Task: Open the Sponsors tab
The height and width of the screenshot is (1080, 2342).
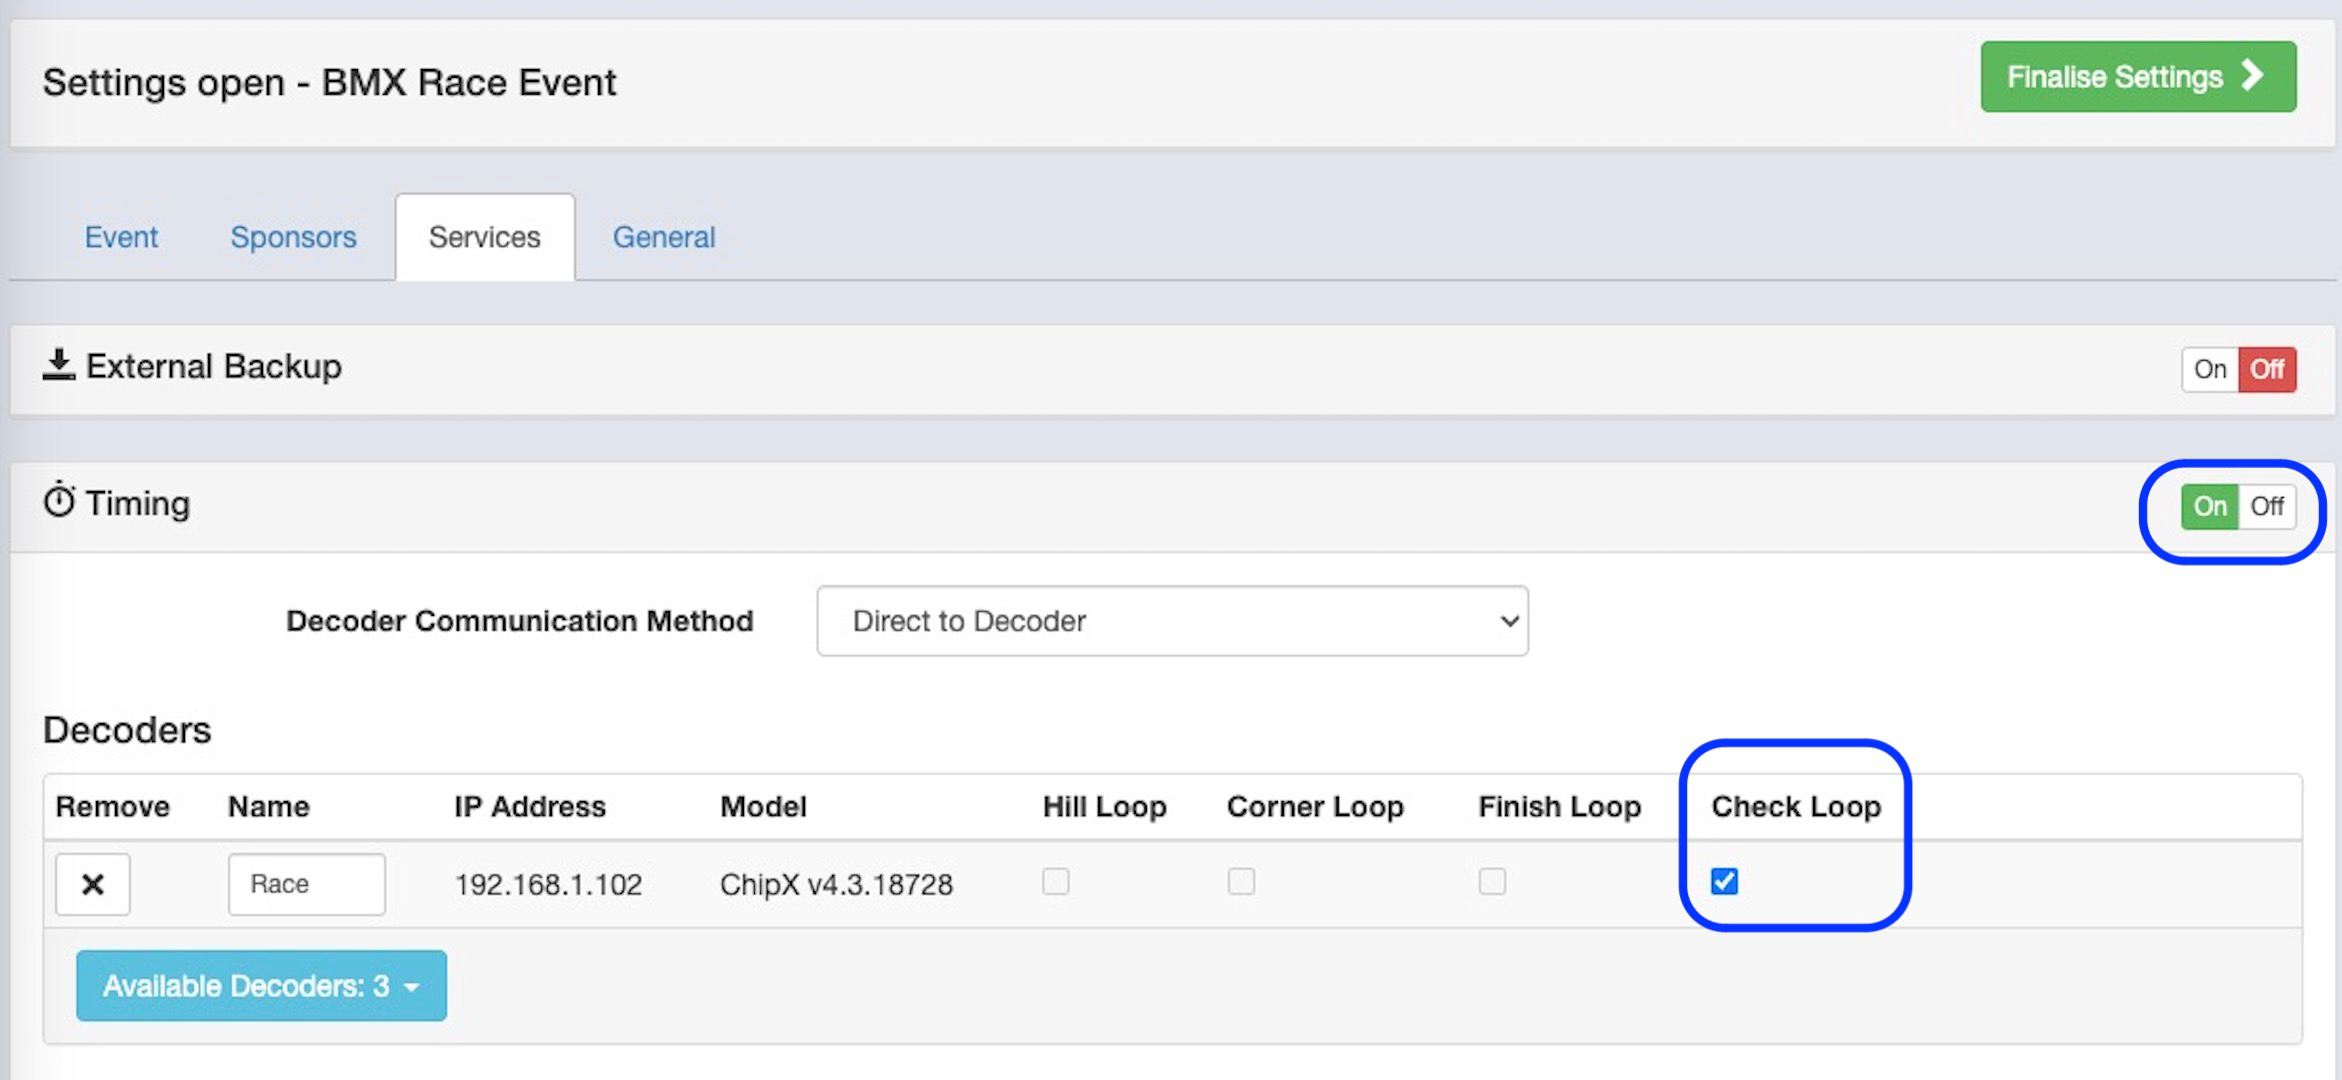Action: point(293,237)
